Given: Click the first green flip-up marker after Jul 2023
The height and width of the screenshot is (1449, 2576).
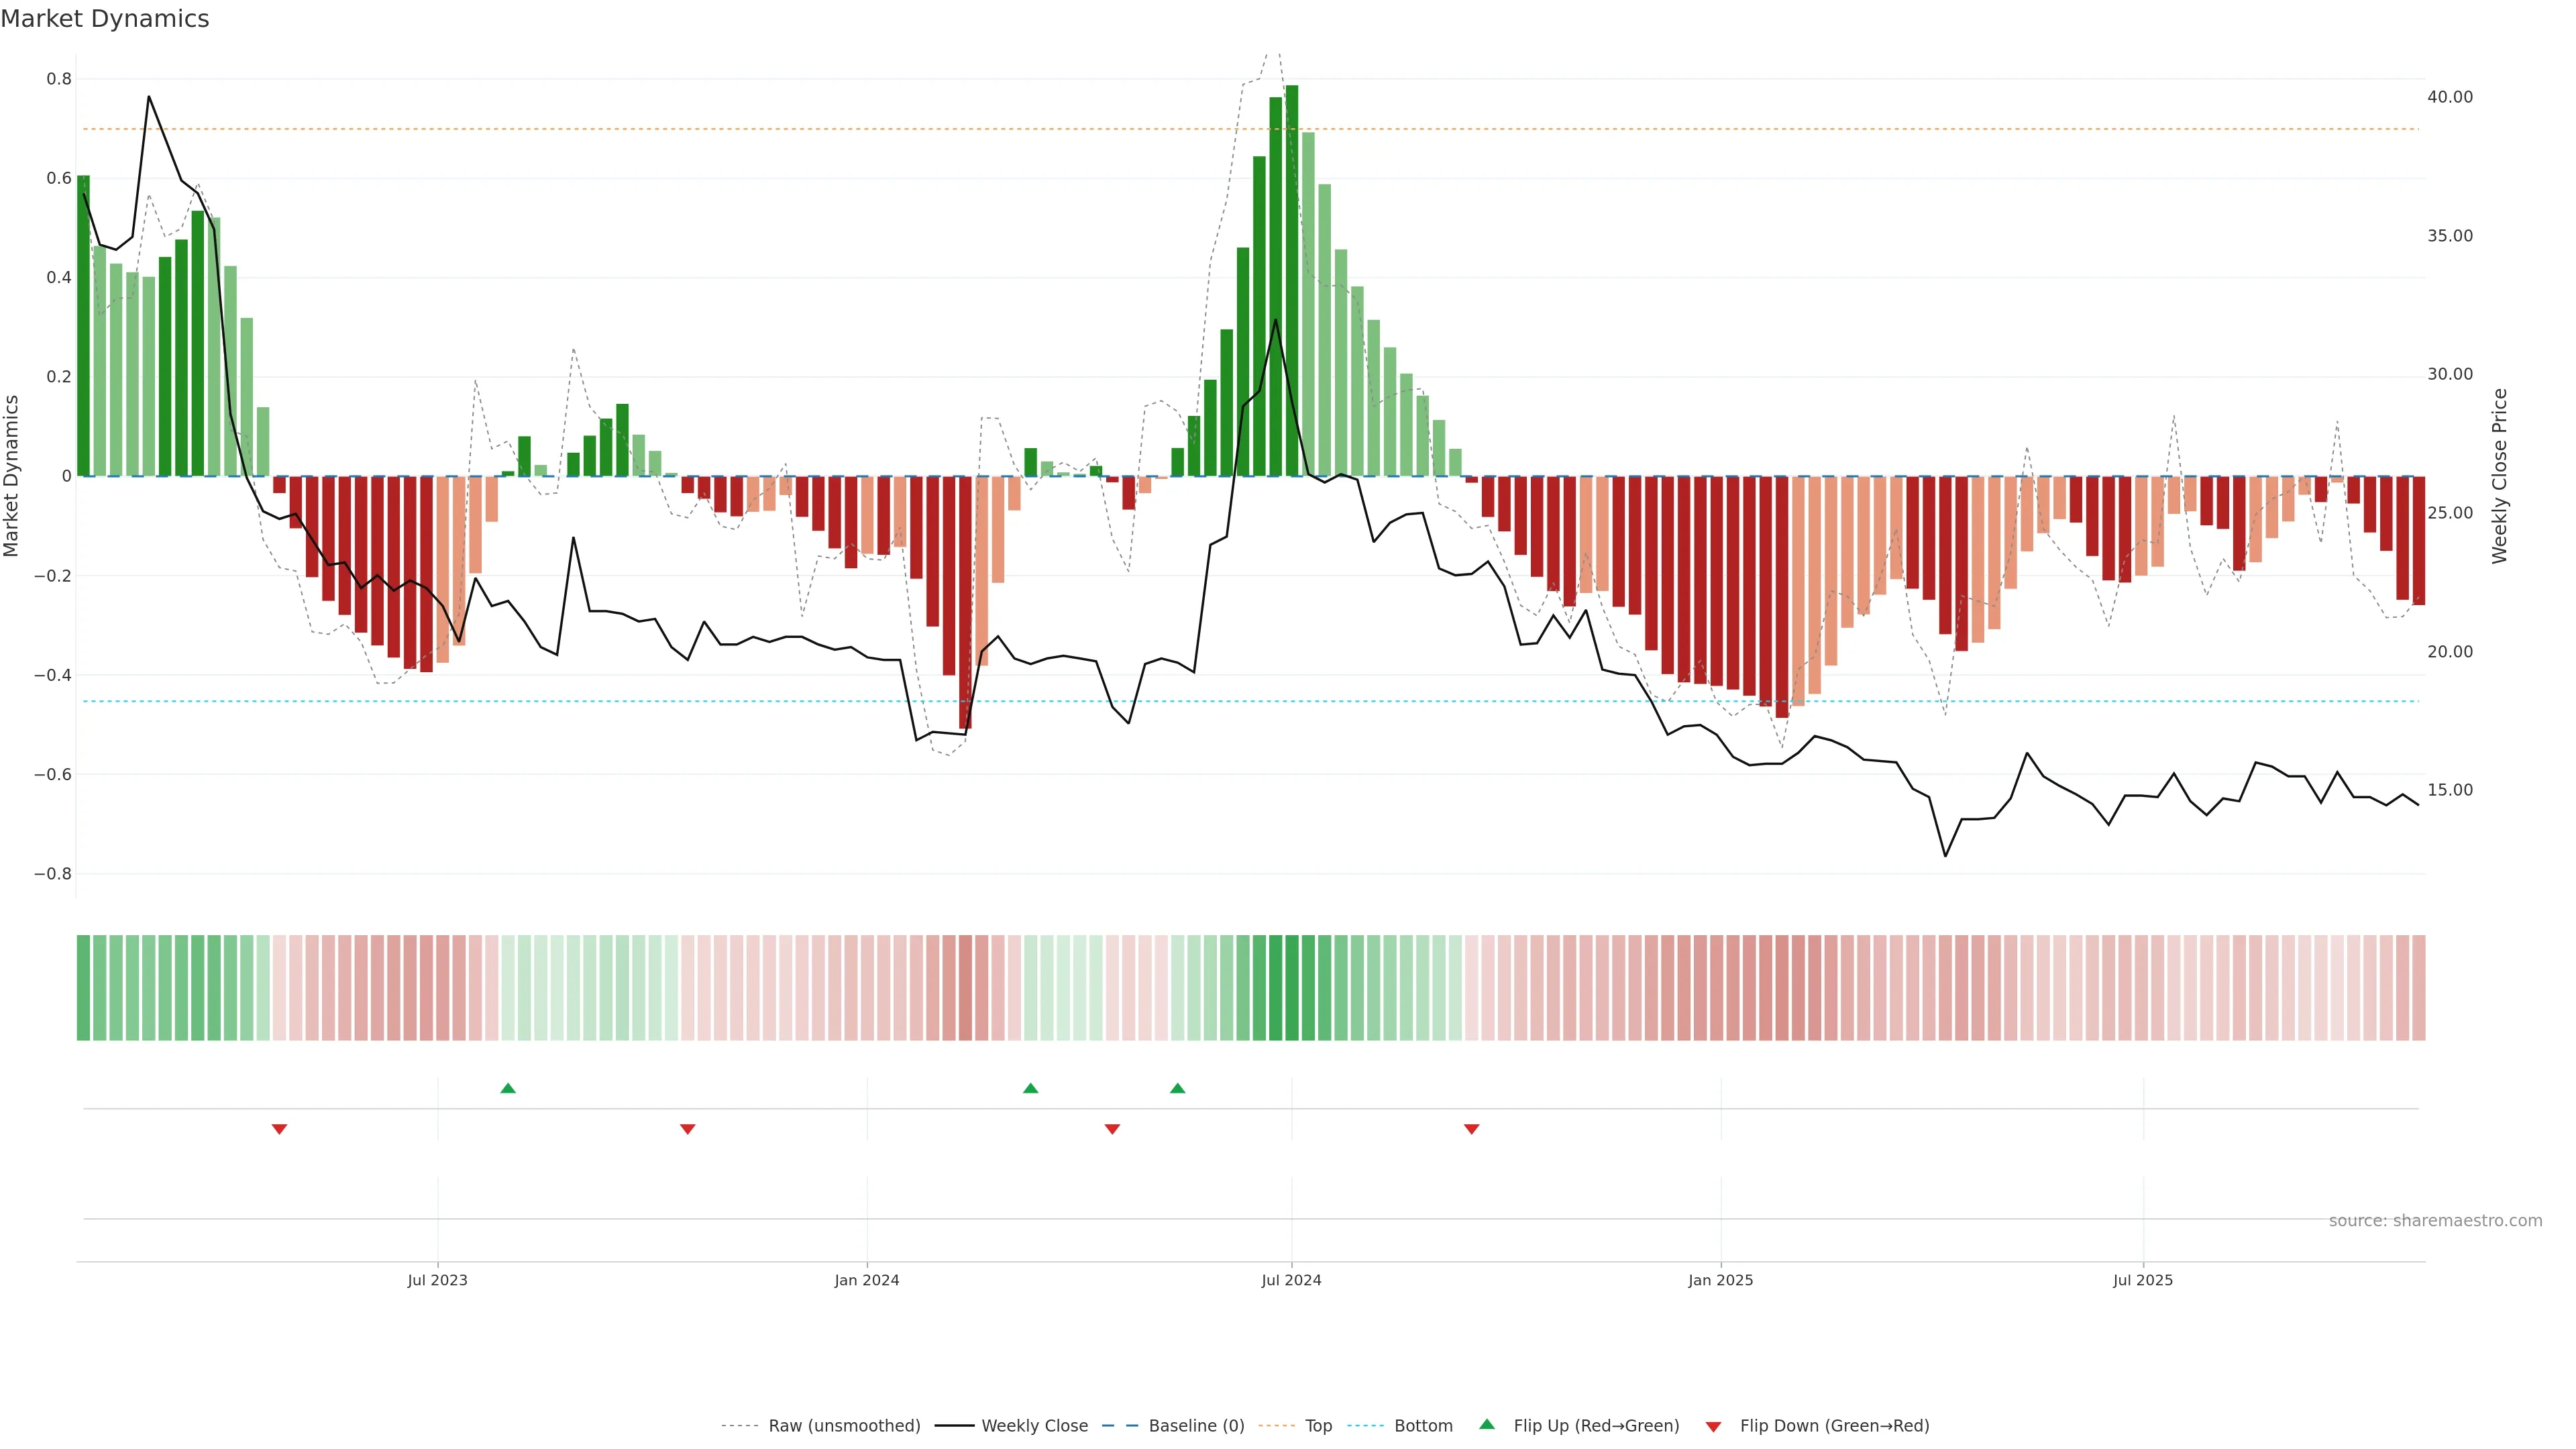Looking at the screenshot, I should click(x=508, y=1088).
